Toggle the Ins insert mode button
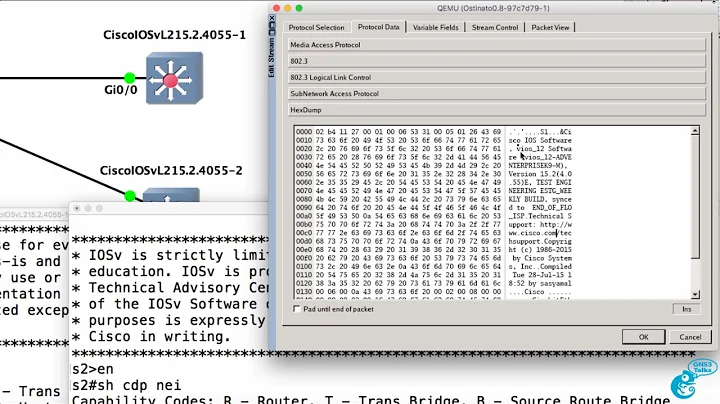720x404 pixels. click(686, 309)
